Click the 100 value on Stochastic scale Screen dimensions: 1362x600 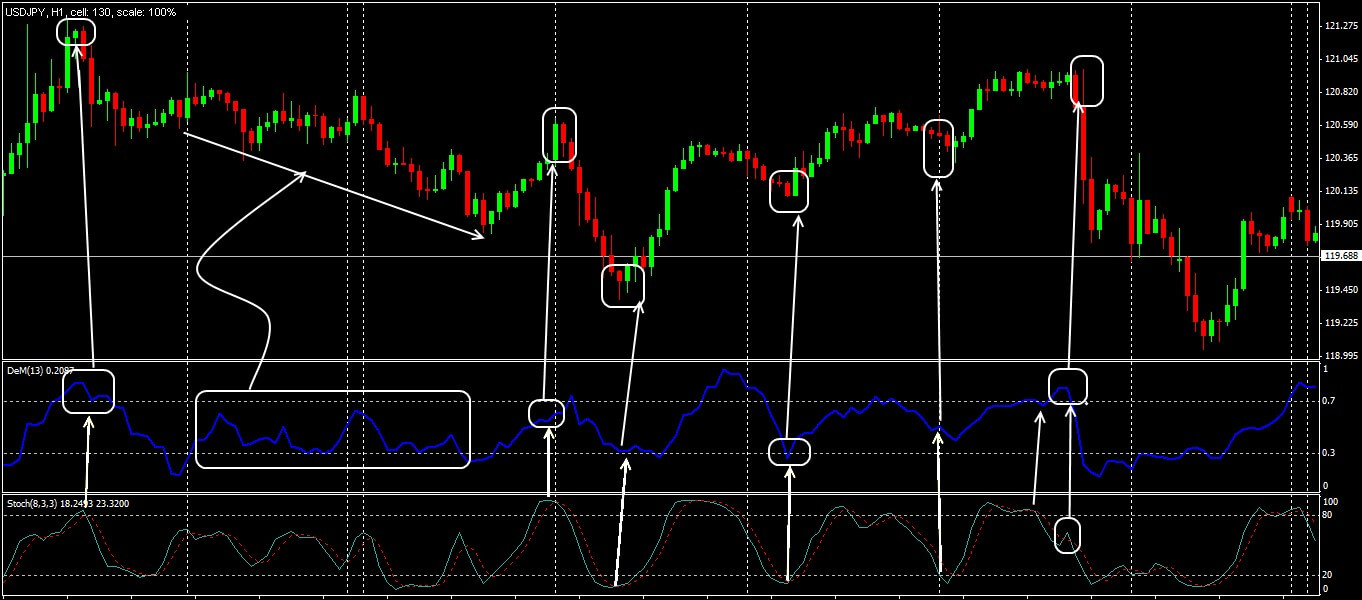click(1330, 502)
